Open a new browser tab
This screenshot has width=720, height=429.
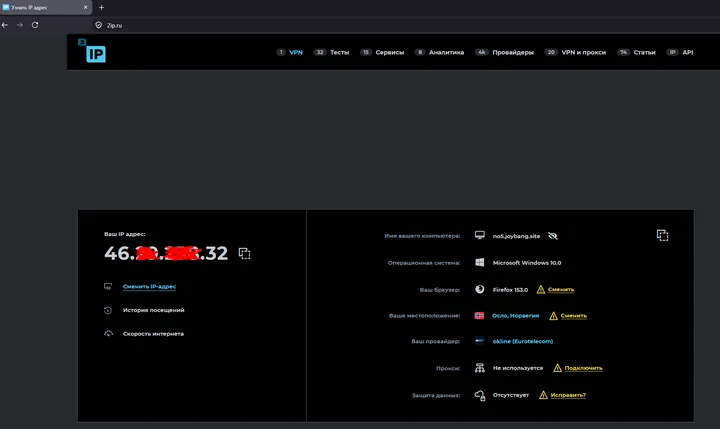(x=101, y=7)
